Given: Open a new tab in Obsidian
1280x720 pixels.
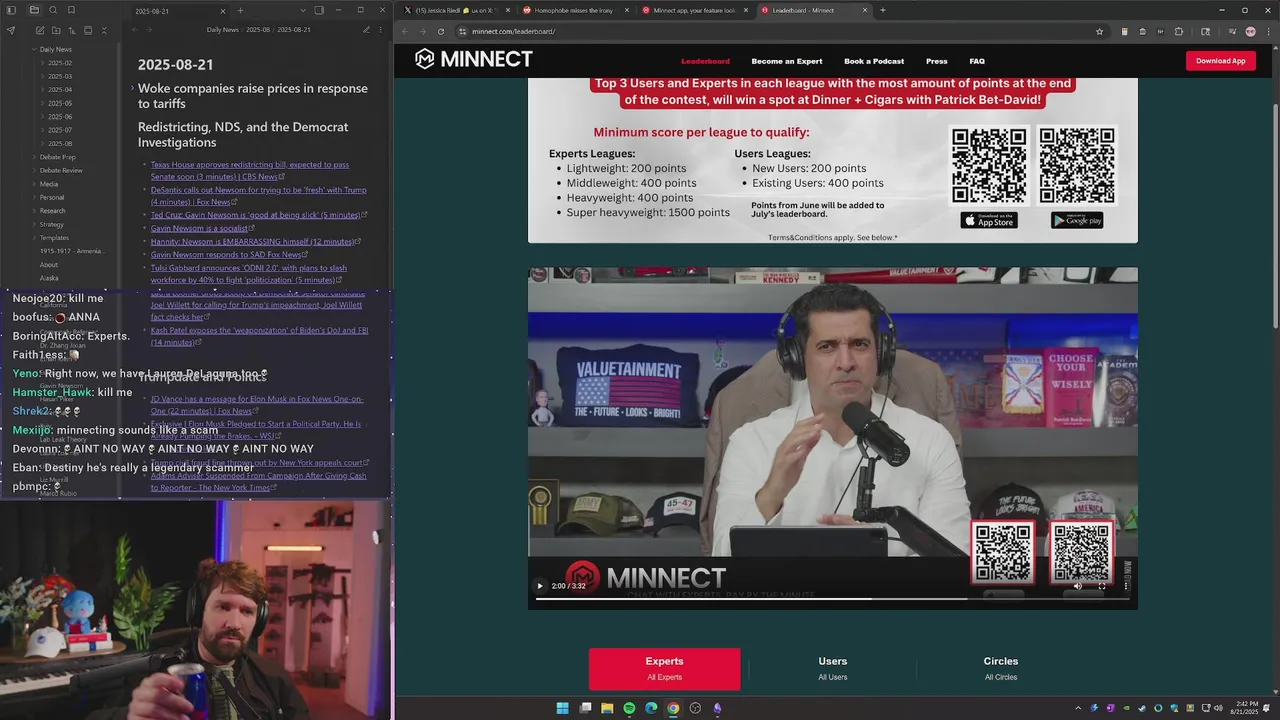Looking at the screenshot, I should tap(240, 10).
